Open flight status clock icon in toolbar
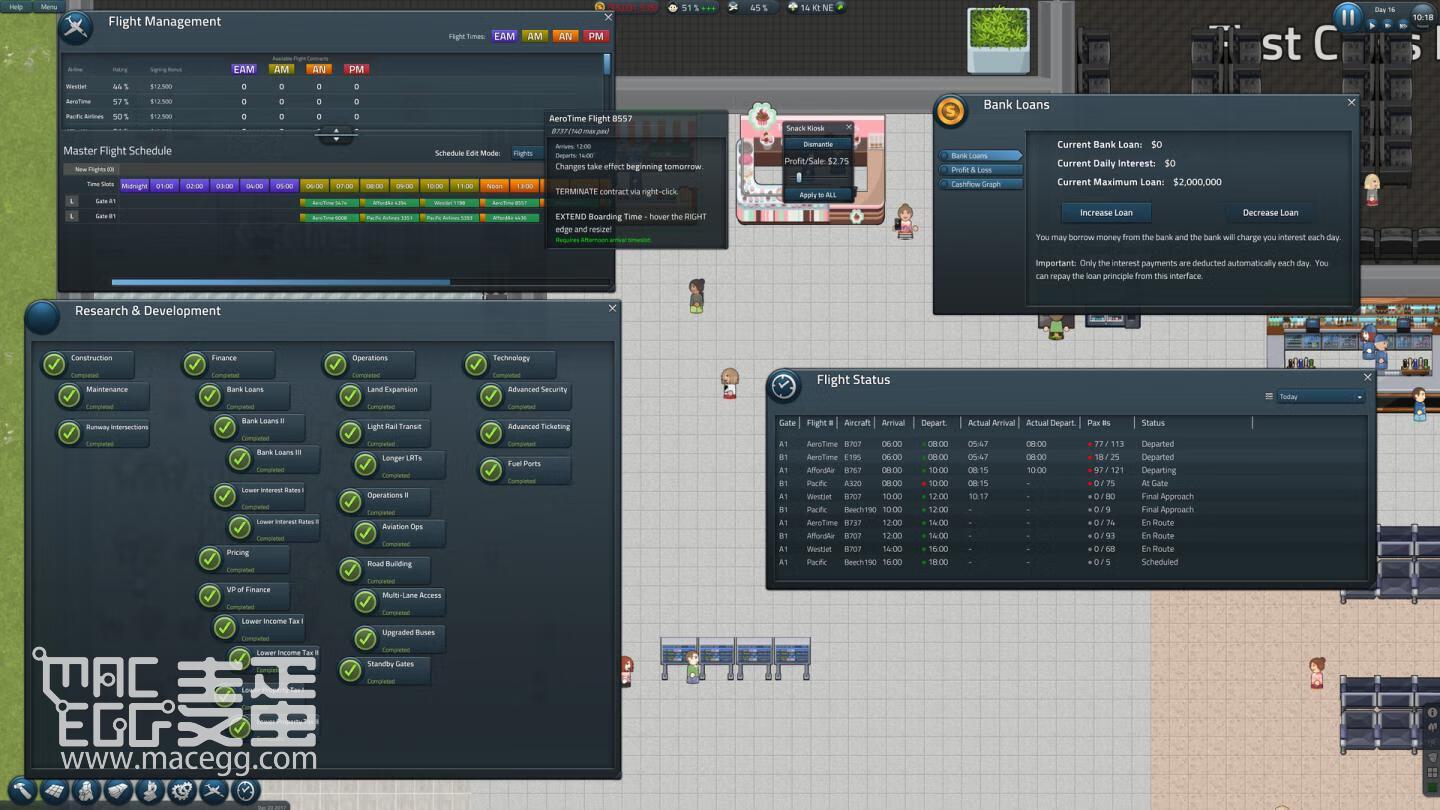This screenshot has width=1440, height=810. [246, 791]
